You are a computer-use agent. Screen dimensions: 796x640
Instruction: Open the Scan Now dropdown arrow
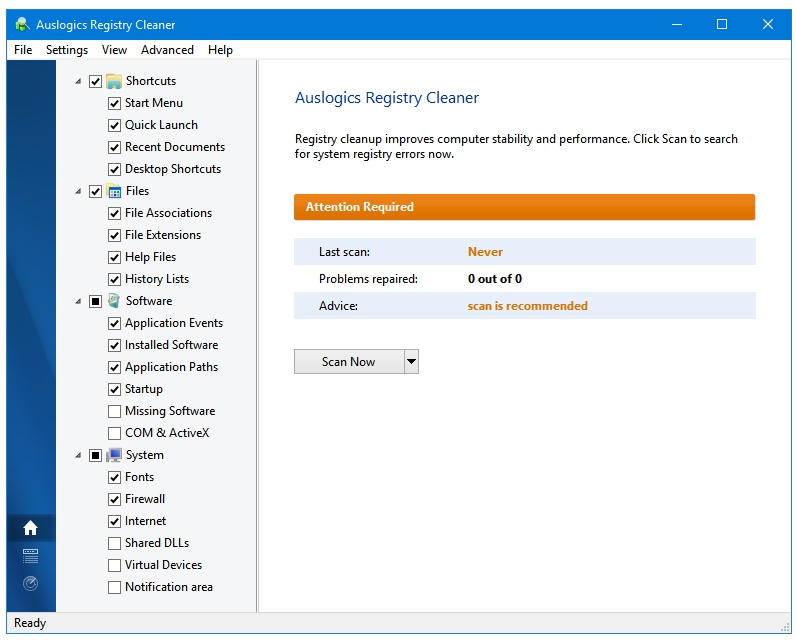pyautogui.click(x=411, y=361)
